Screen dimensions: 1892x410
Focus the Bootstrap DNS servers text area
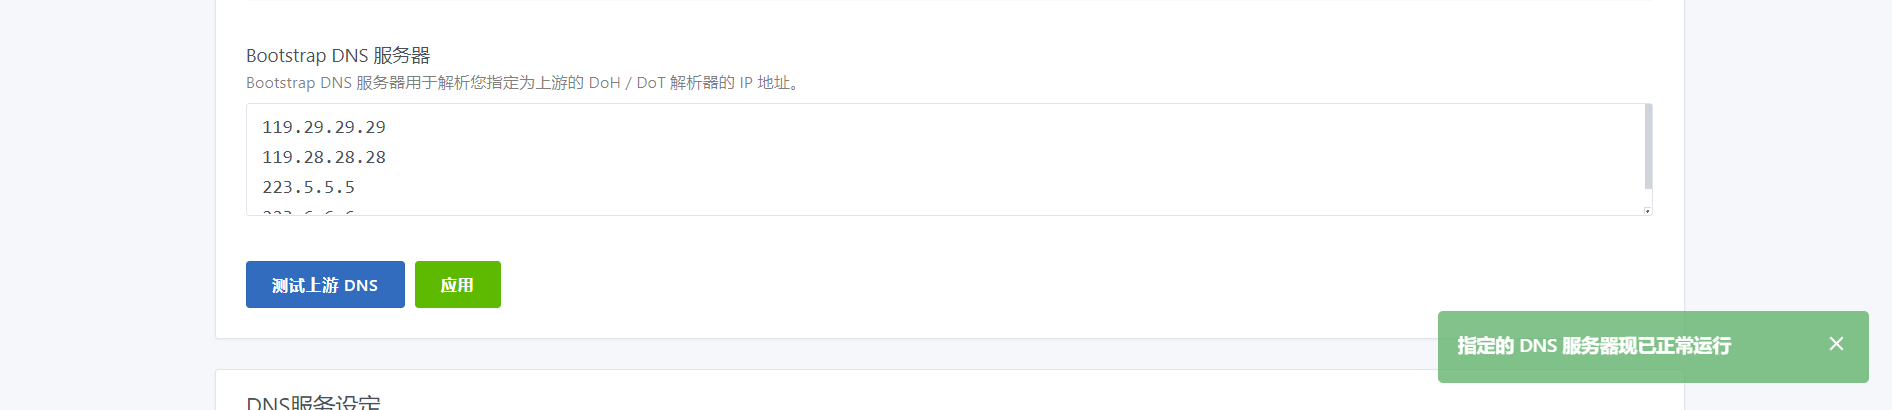(949, 159)
